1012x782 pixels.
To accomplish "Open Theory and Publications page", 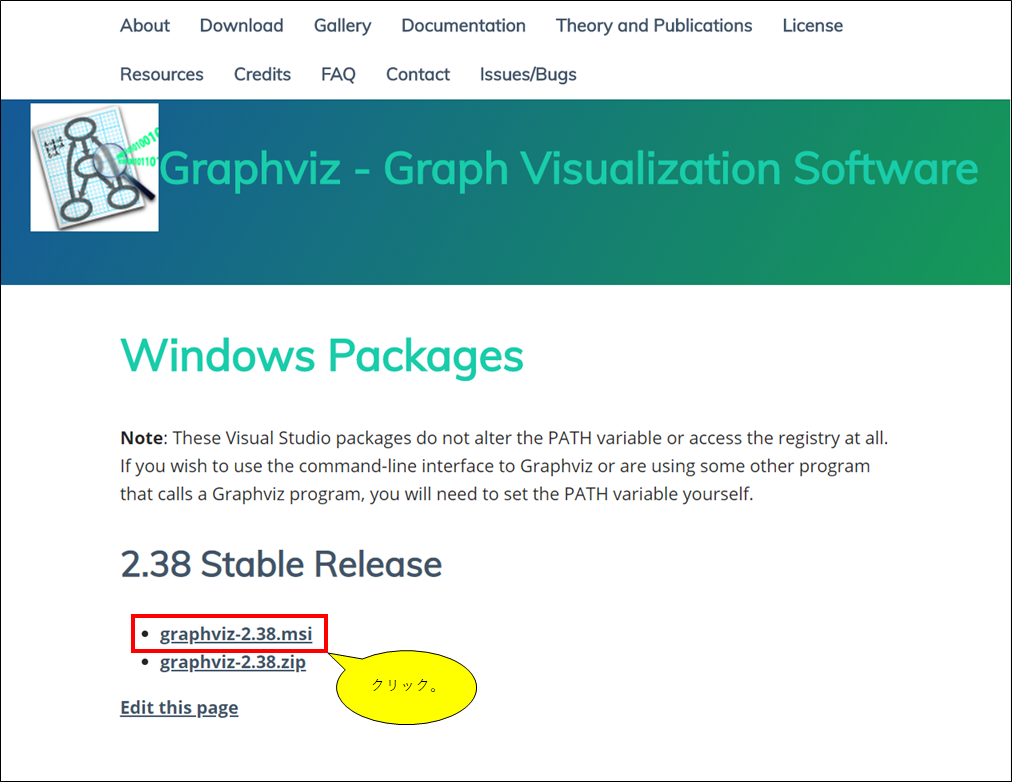I will click(654, 26).
